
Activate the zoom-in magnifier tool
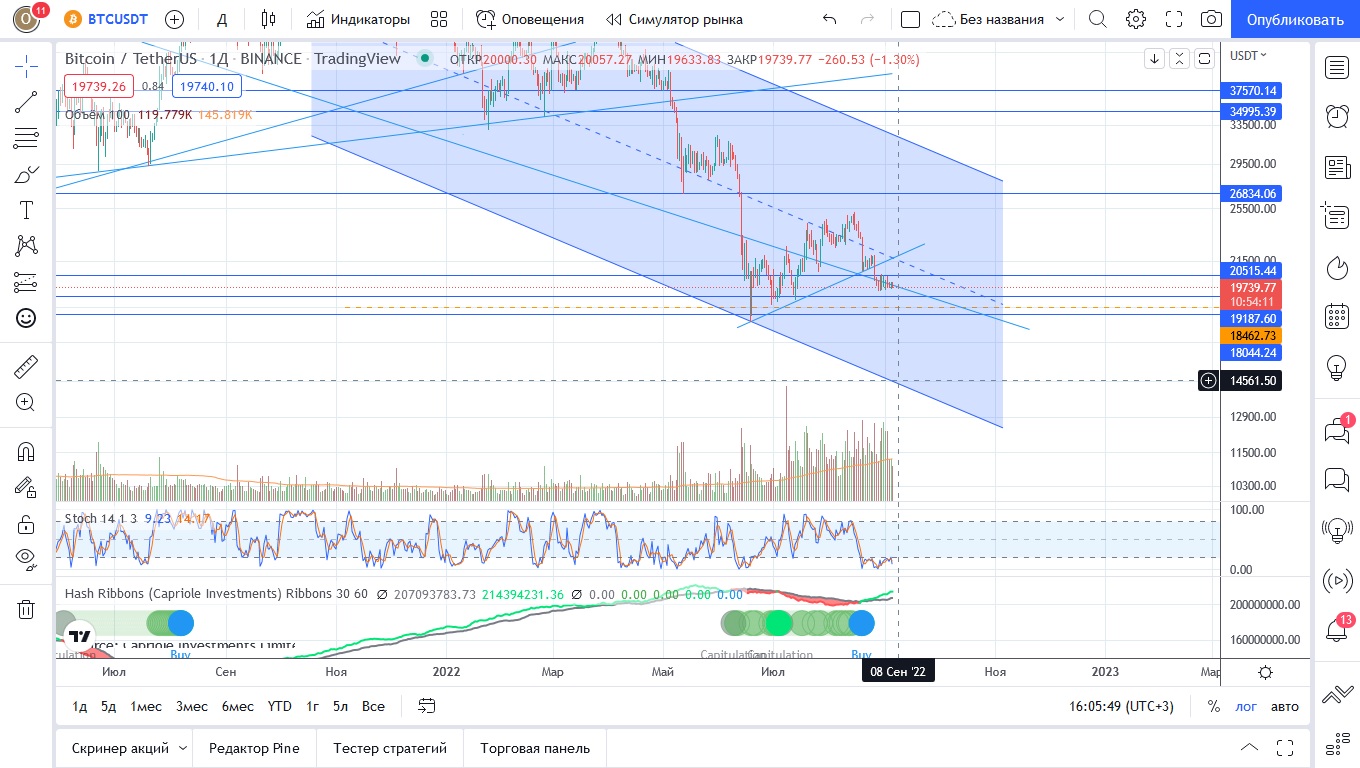click(x=26, y=403)
